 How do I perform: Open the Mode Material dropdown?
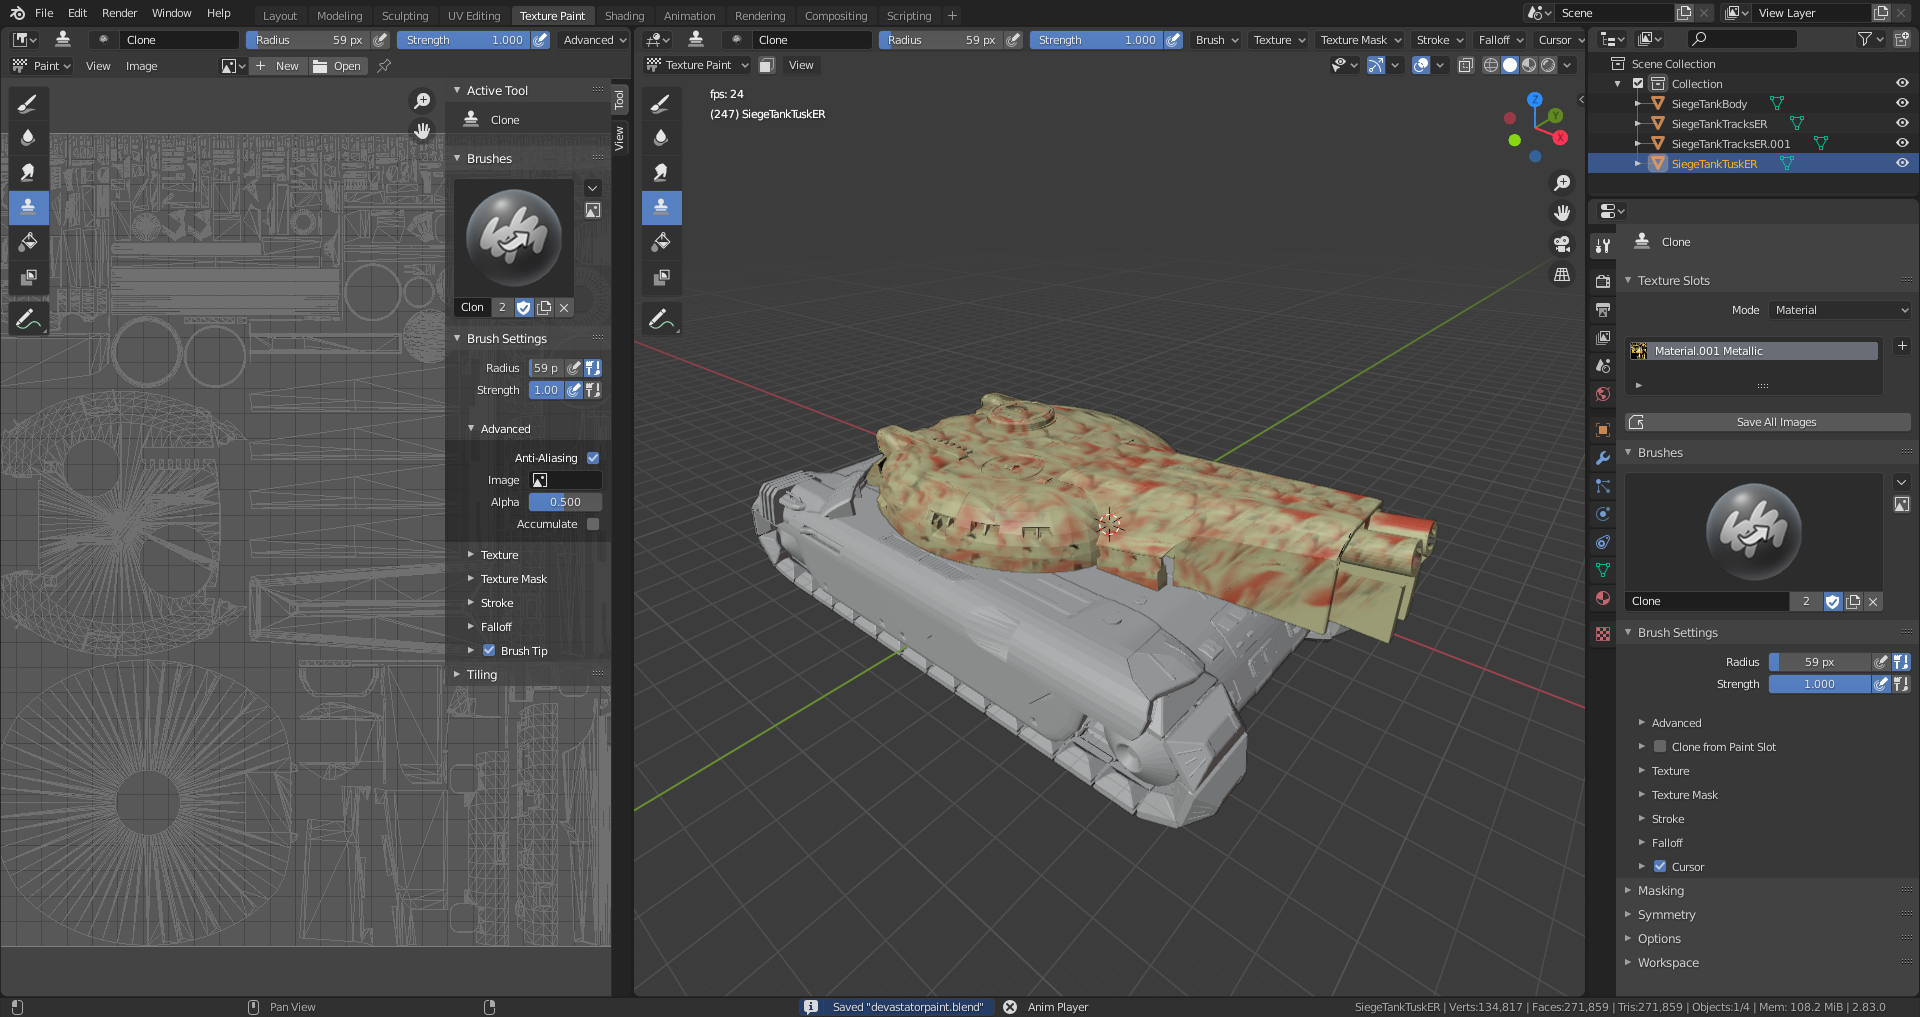1841,310
